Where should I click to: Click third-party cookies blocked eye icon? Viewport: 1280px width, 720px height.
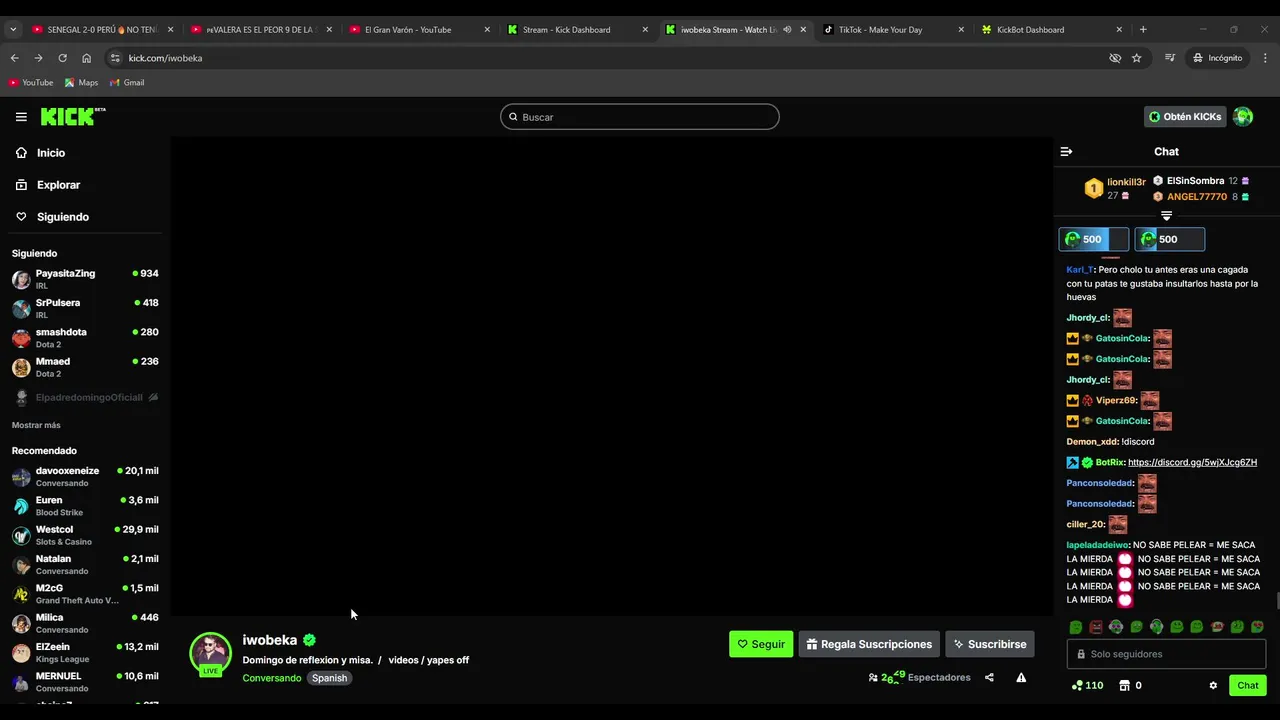pos(1115,58)
